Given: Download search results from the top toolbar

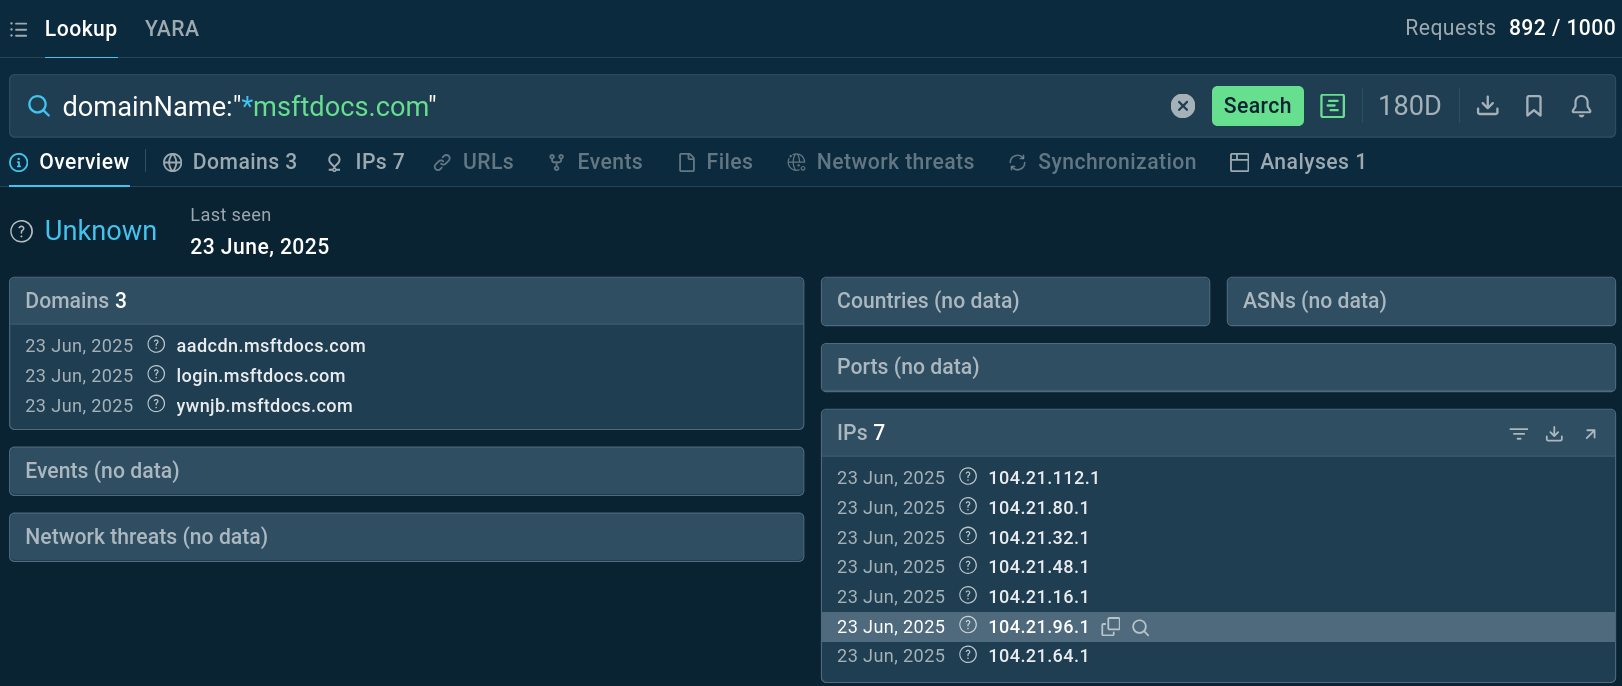Looking at the screenshot, I should [1487, 106].
